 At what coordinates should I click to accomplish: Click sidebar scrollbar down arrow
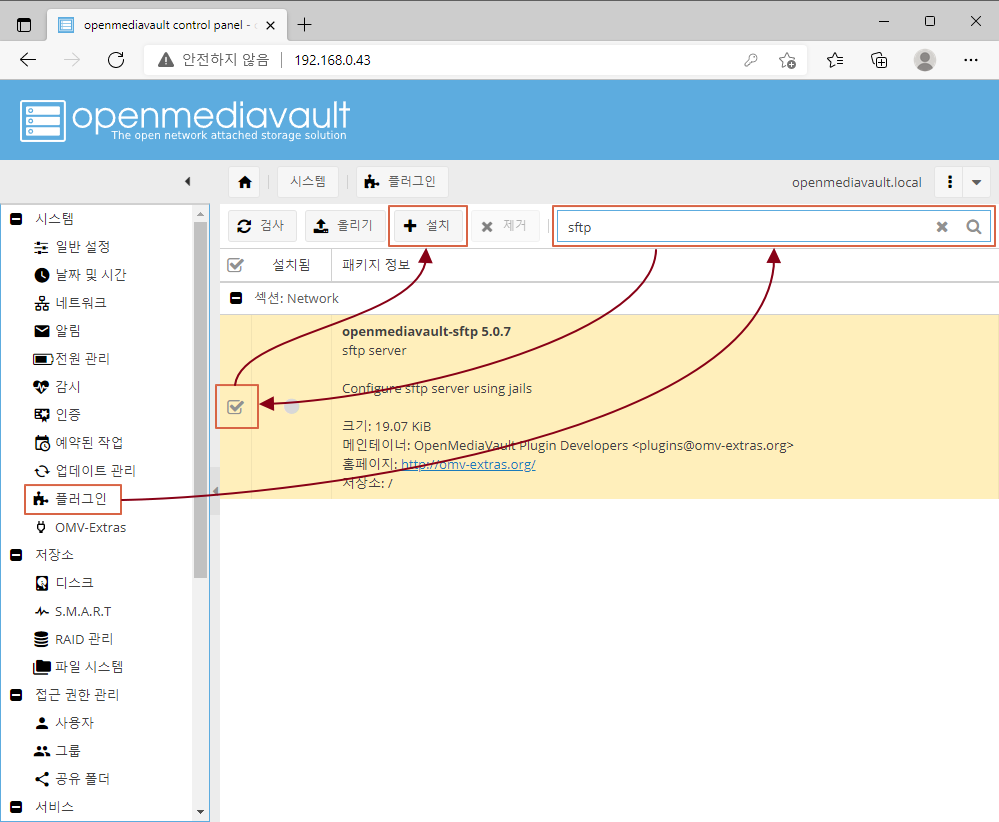(x=201, y=812)
